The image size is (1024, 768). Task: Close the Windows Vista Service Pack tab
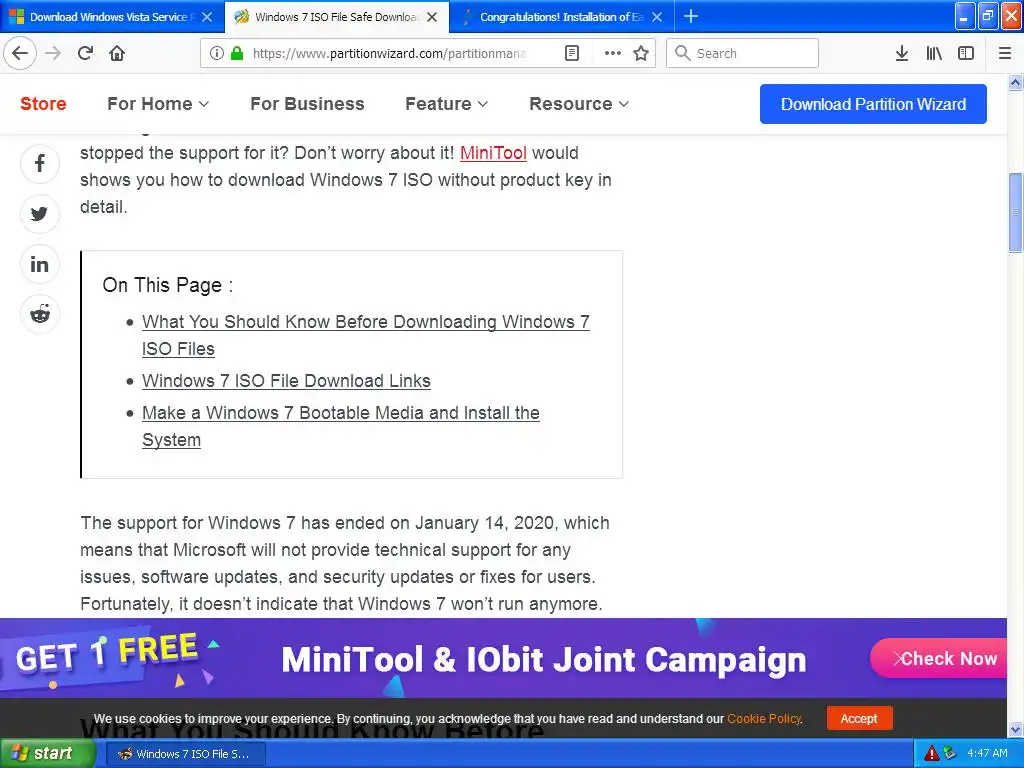coord(207,17)
